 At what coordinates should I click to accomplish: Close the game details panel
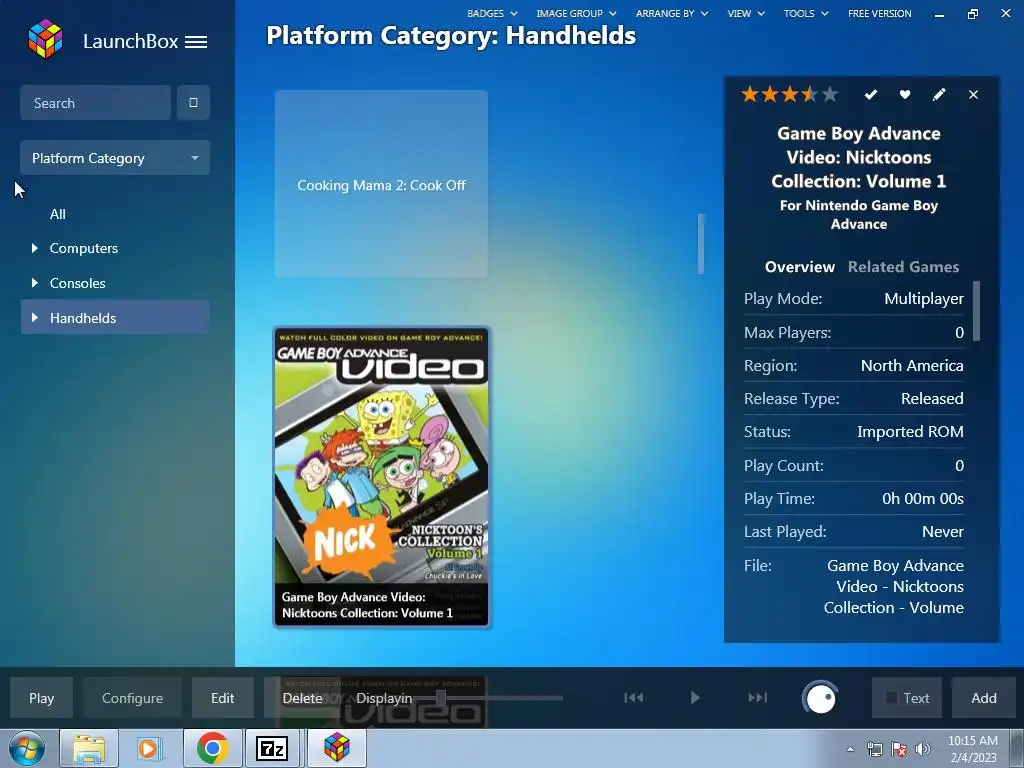973,95
